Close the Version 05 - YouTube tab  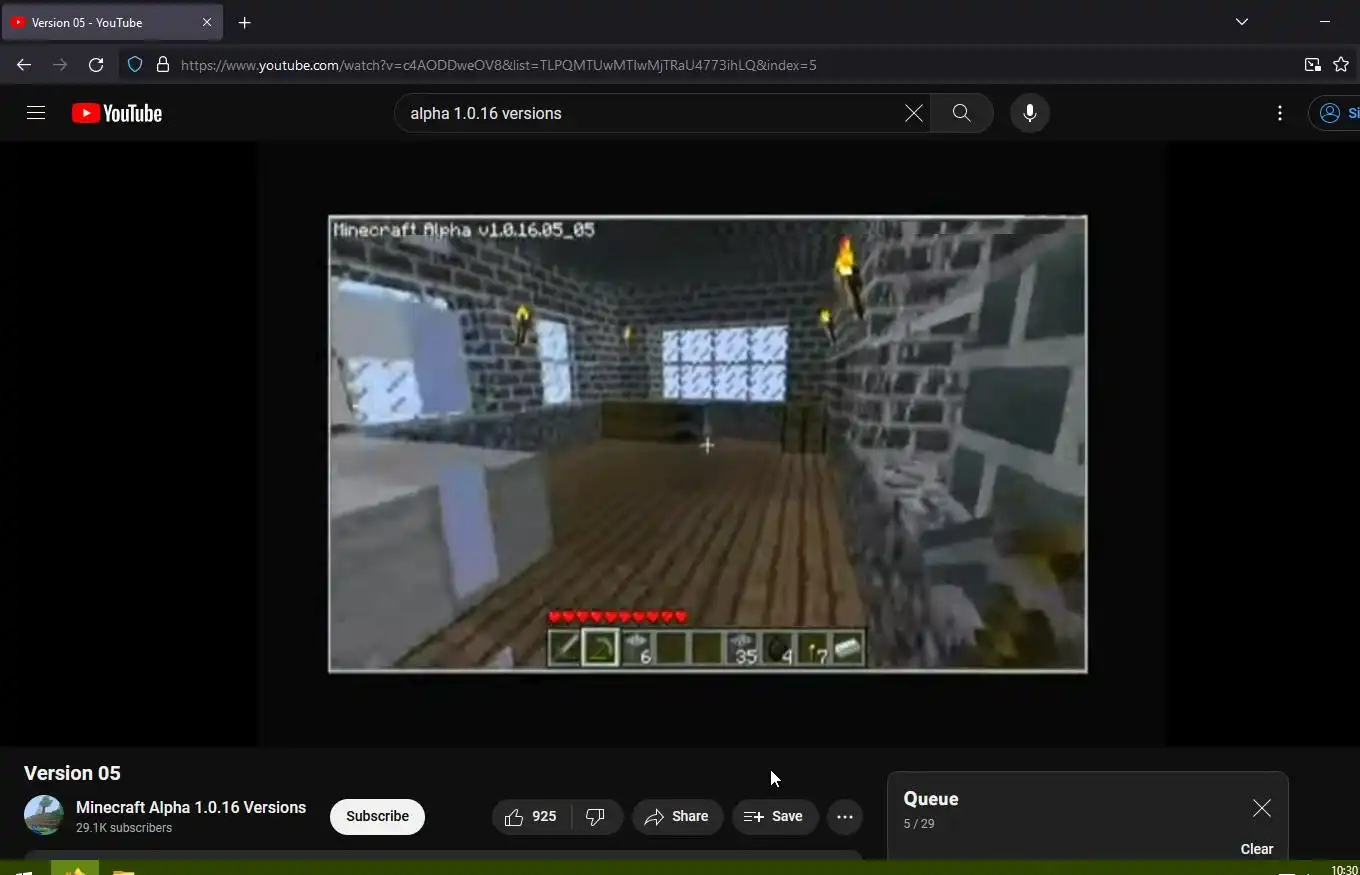(207, 22)
